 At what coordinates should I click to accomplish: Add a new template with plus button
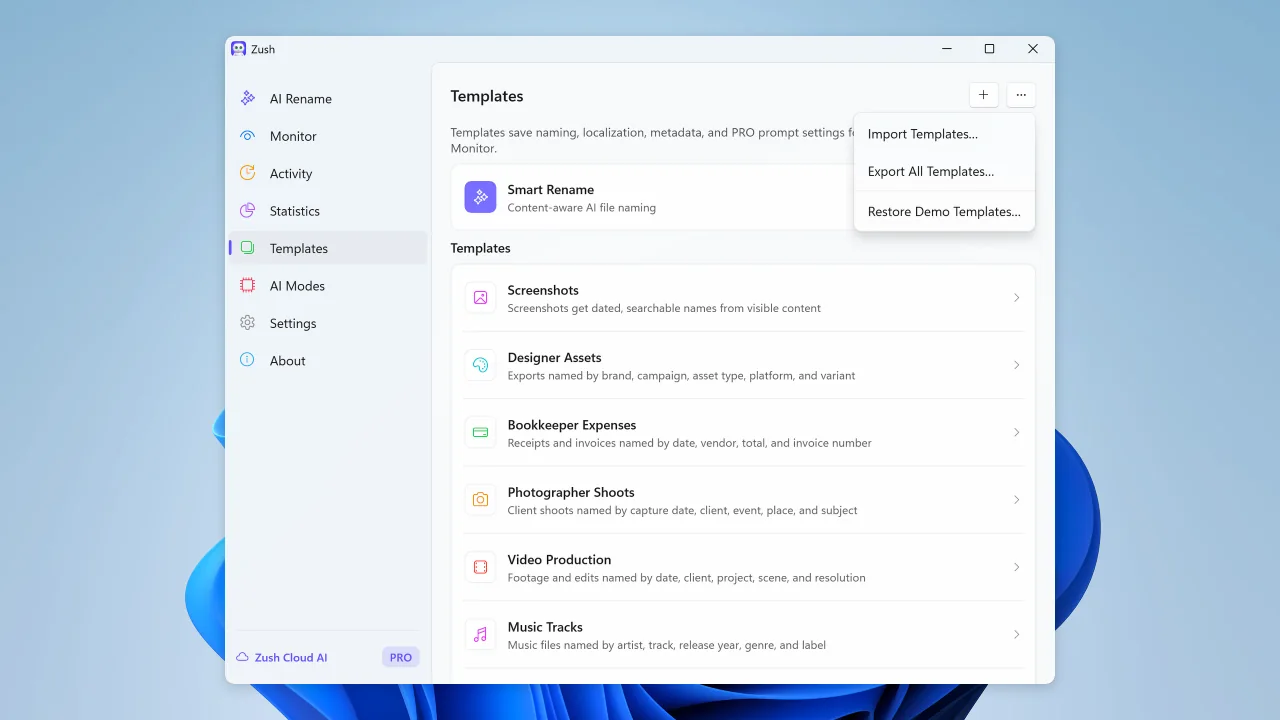(x=983, y=95)
